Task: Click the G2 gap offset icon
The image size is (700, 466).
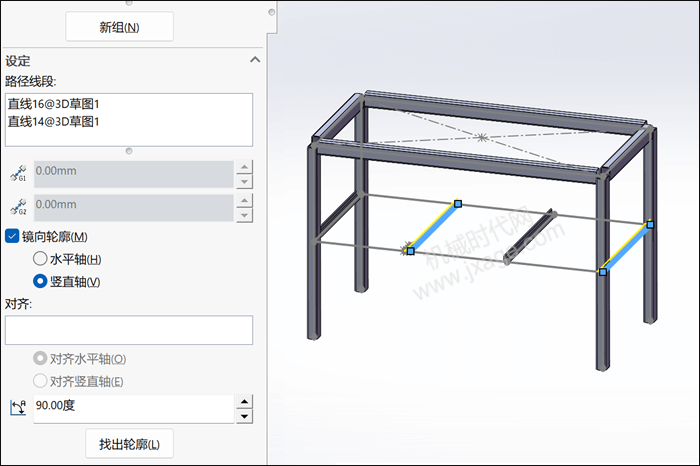Action: 18,207
